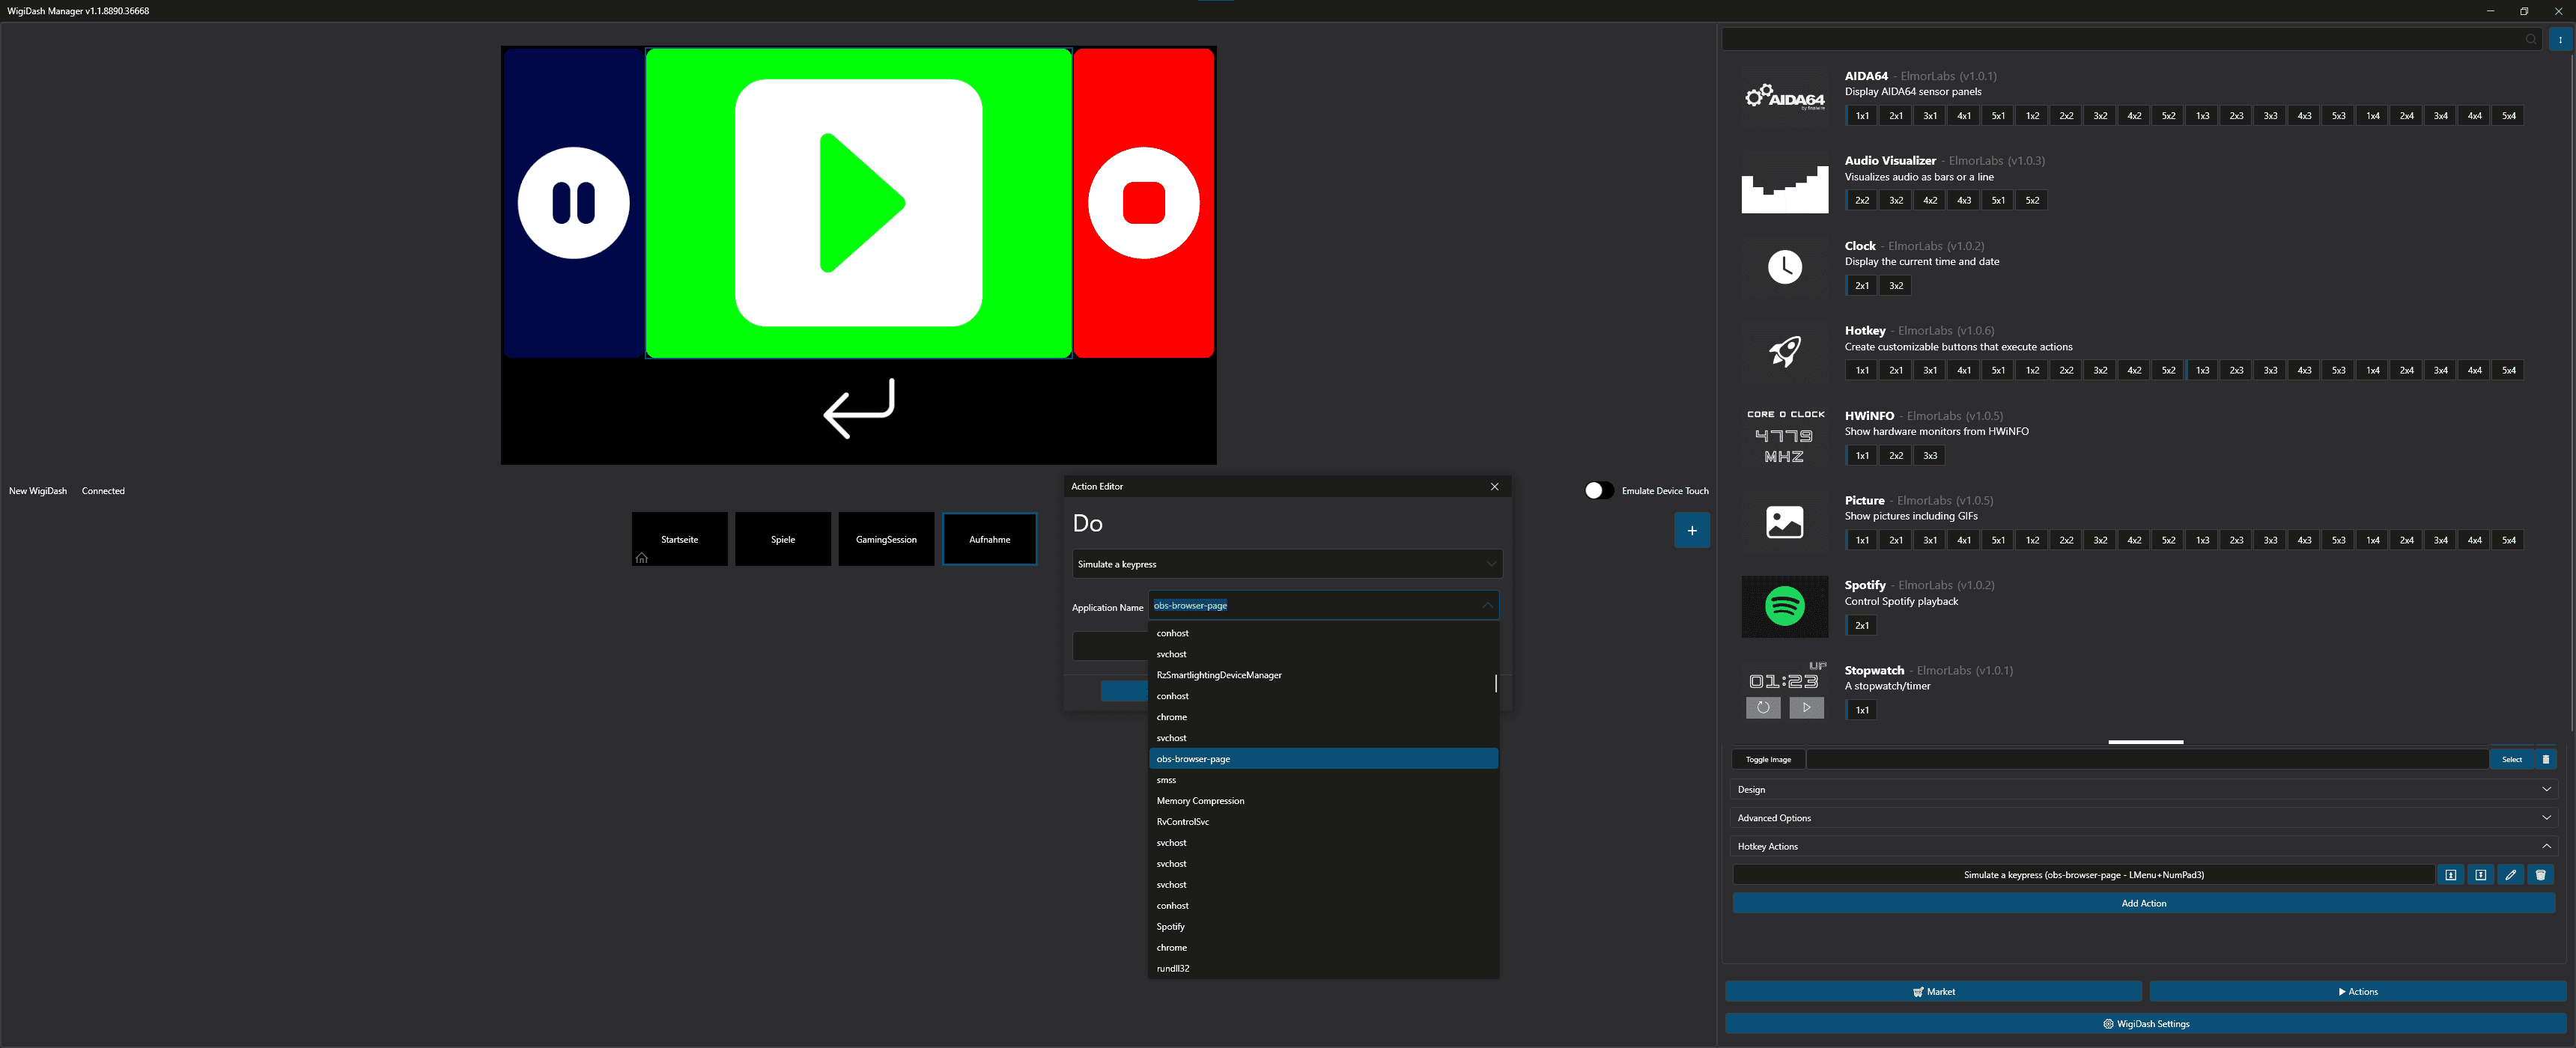Open WigiDash Settings
The height and width of the screenshot is (1048, 2576).
2145,1024
